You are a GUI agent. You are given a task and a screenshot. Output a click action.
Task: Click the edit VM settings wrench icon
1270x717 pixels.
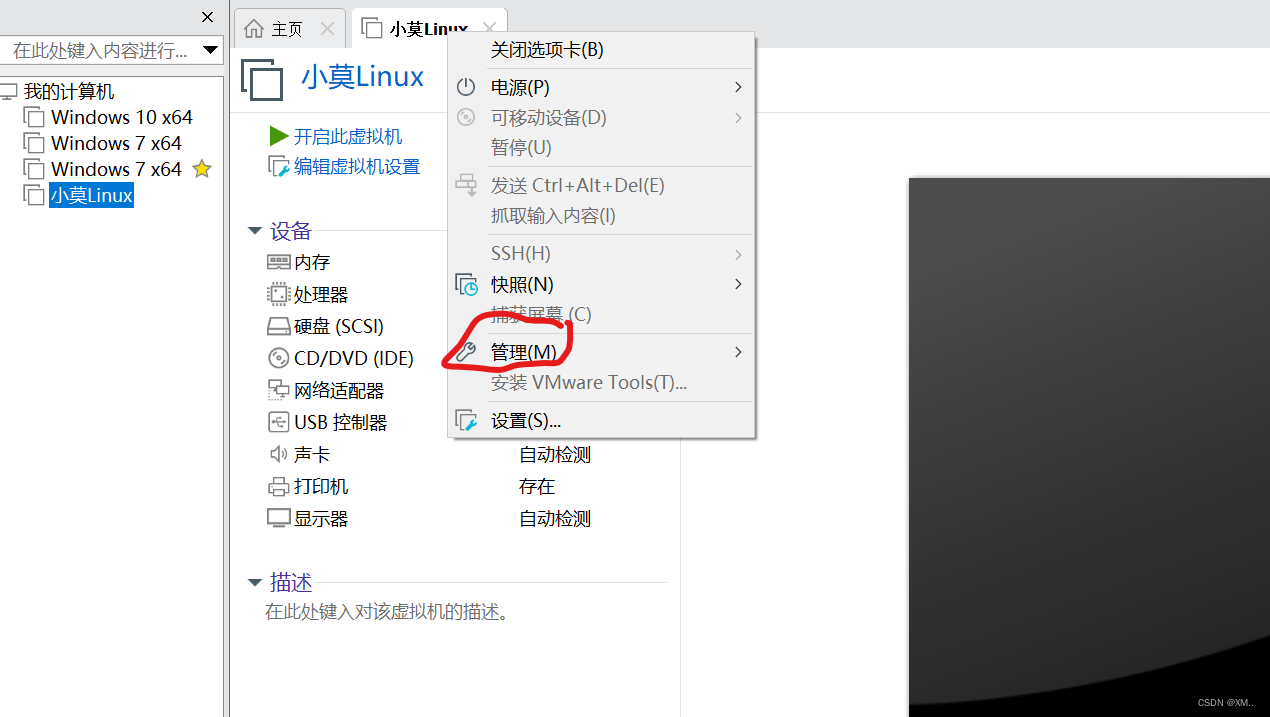(x=279, y=167)
